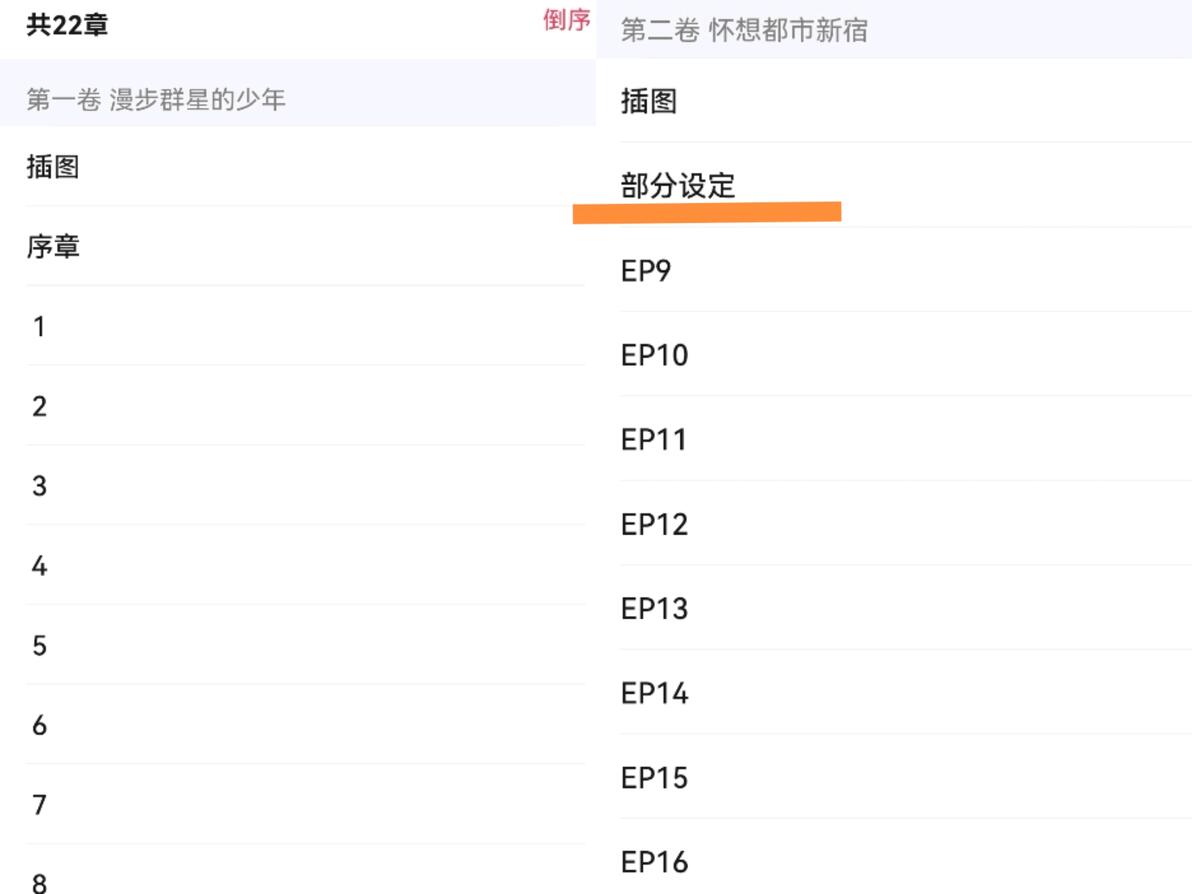This screenshot has width=1192, height=894.
Task: Open chapter 1 in volume one
Action: 305,326
